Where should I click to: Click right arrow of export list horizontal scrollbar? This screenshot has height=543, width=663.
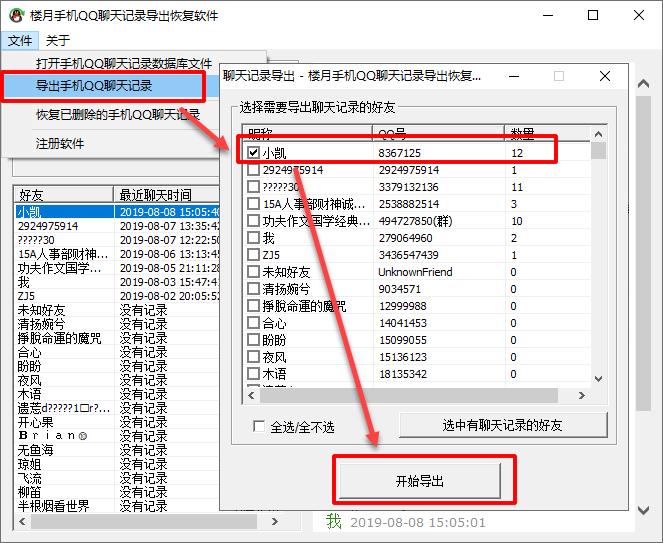click(x=582, y=395)
